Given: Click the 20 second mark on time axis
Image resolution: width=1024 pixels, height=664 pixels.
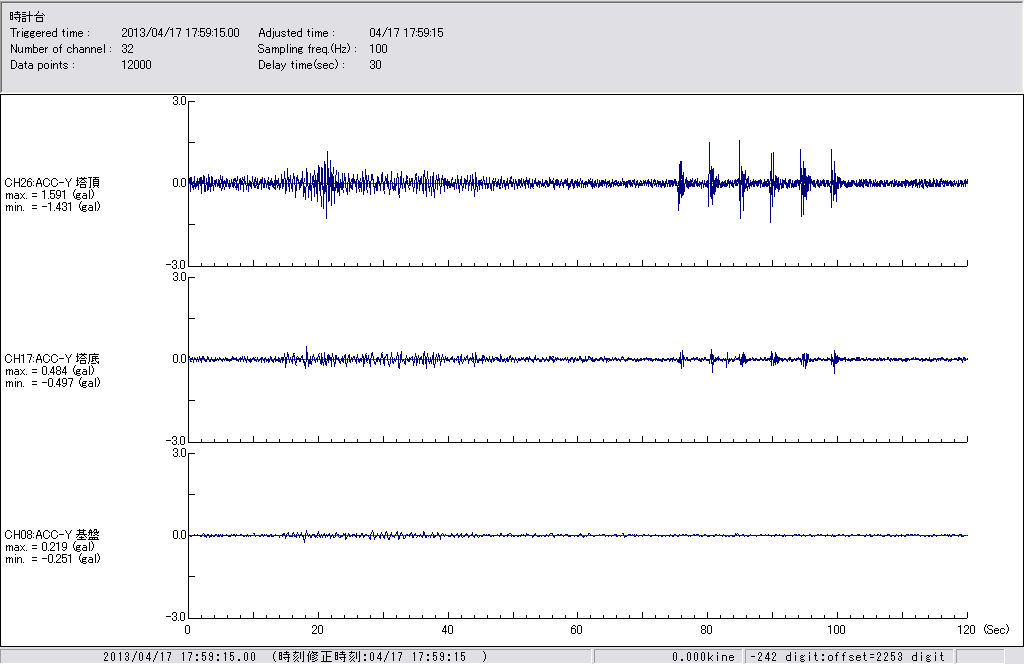Looking at the screenshot, I should coord(317,631).
